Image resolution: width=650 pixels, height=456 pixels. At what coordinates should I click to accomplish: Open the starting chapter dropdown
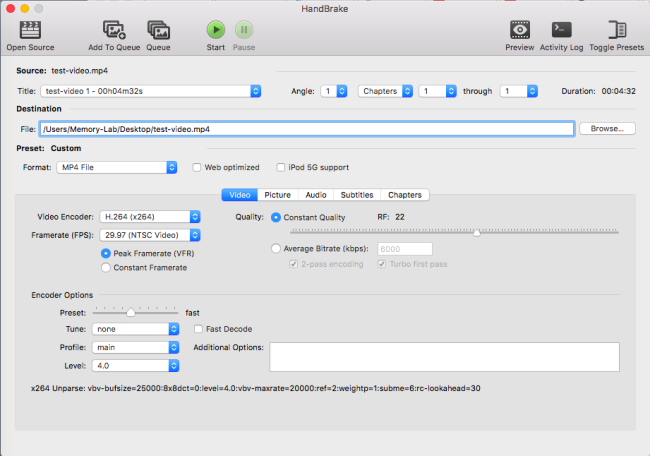pos(437,91)
